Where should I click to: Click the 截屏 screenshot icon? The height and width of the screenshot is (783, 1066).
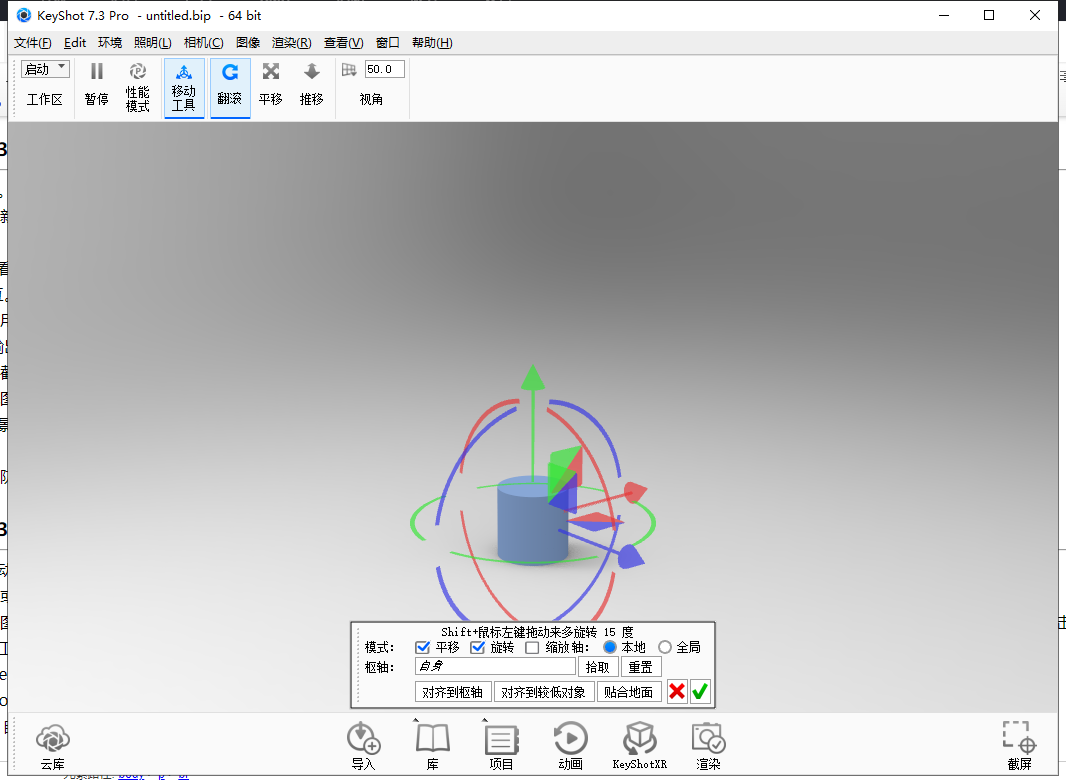[1019, 737]
